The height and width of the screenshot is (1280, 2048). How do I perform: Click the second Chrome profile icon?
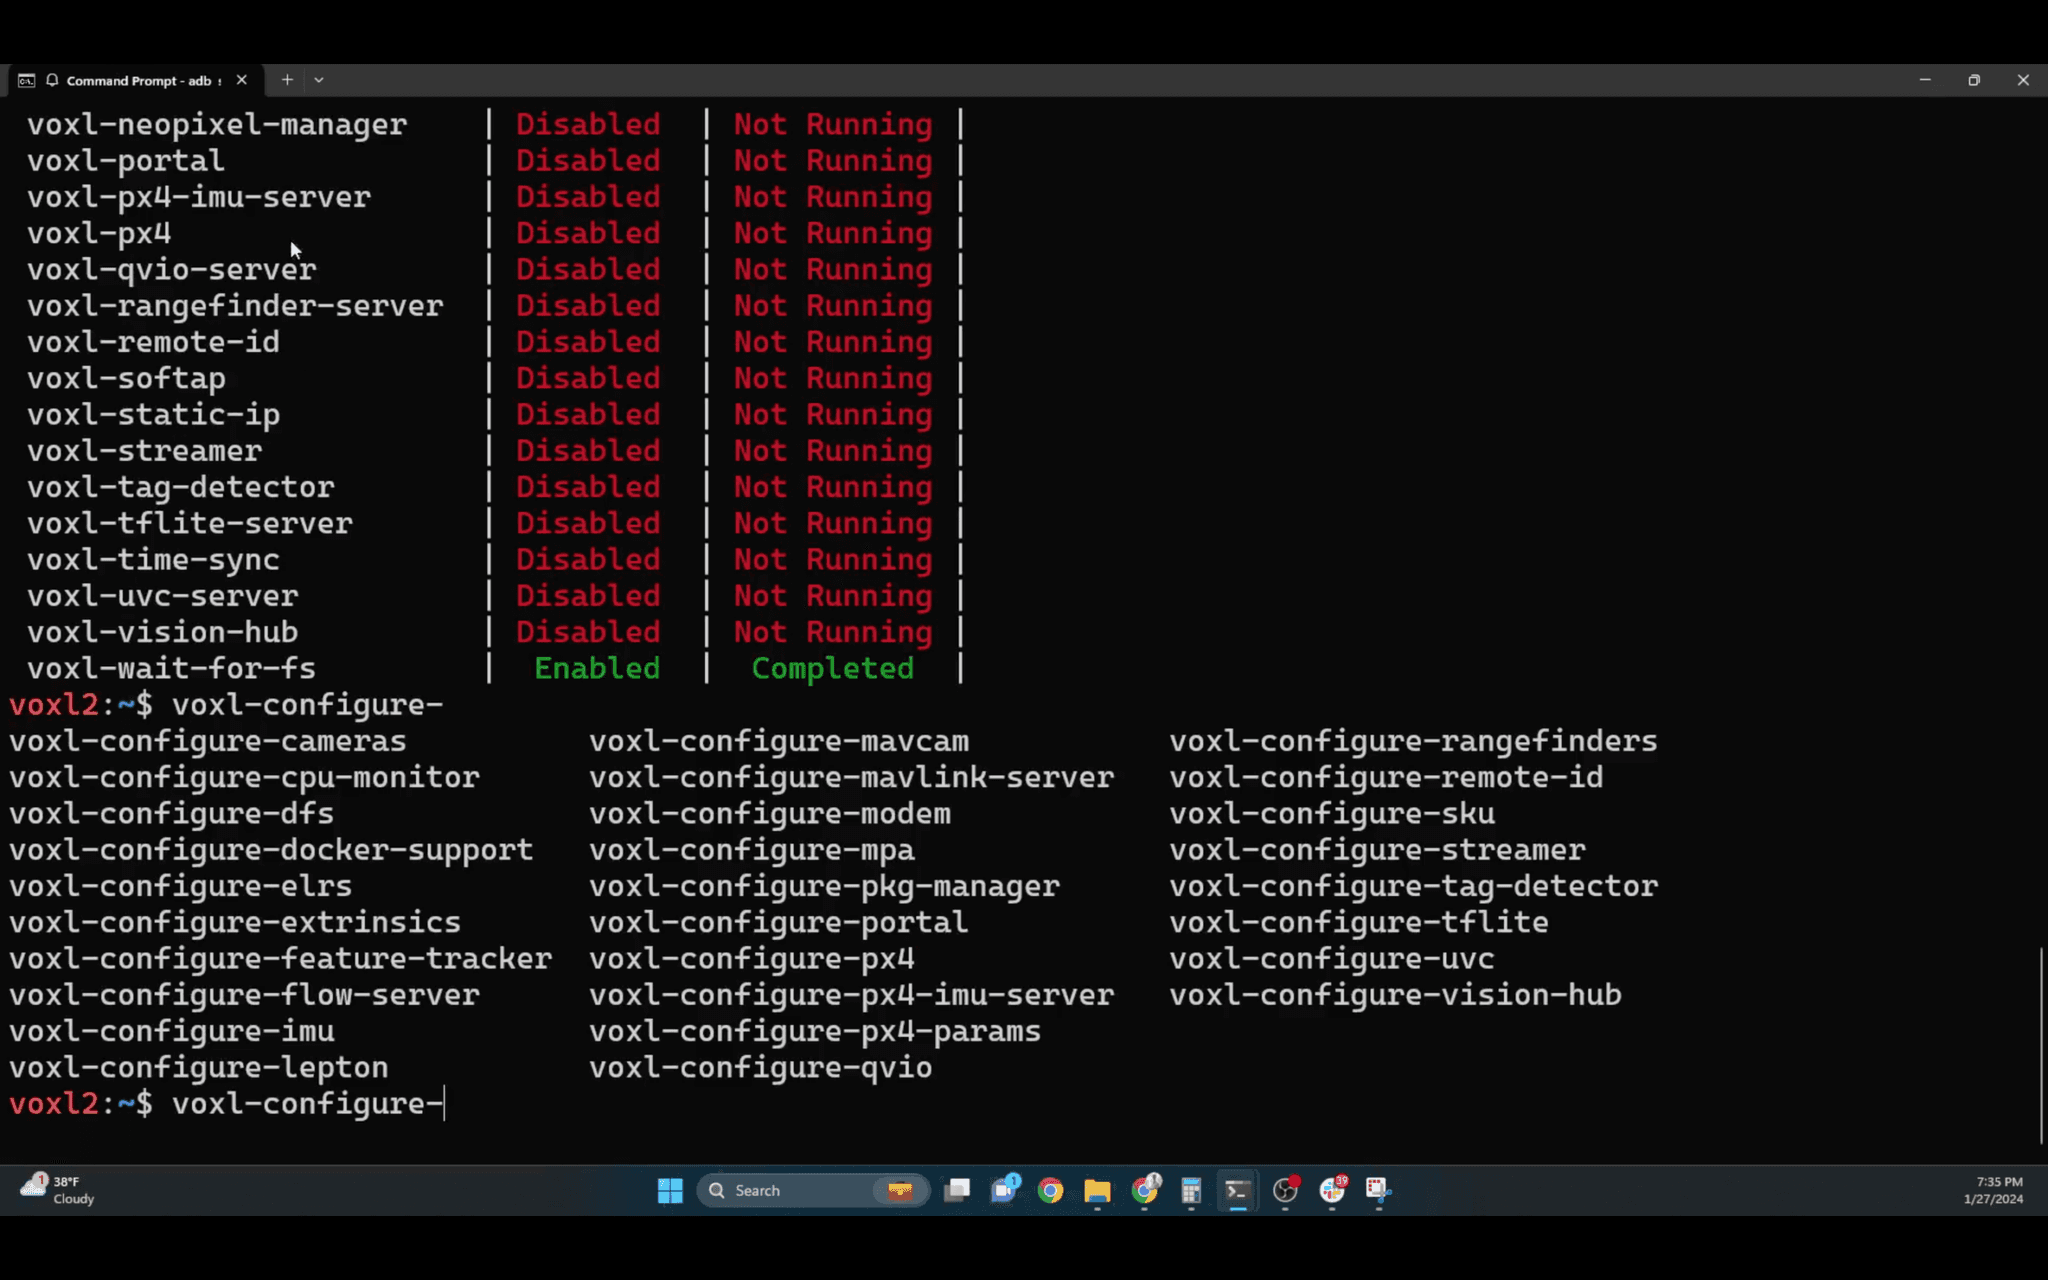pos(1144,1190)
